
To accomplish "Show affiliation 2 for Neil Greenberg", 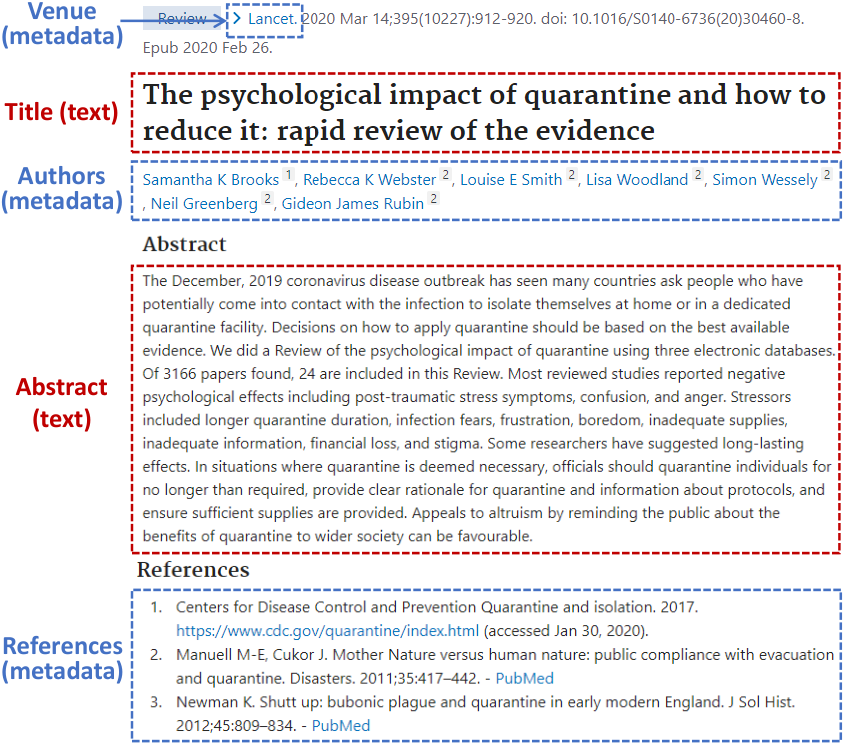I will (268, 199).
